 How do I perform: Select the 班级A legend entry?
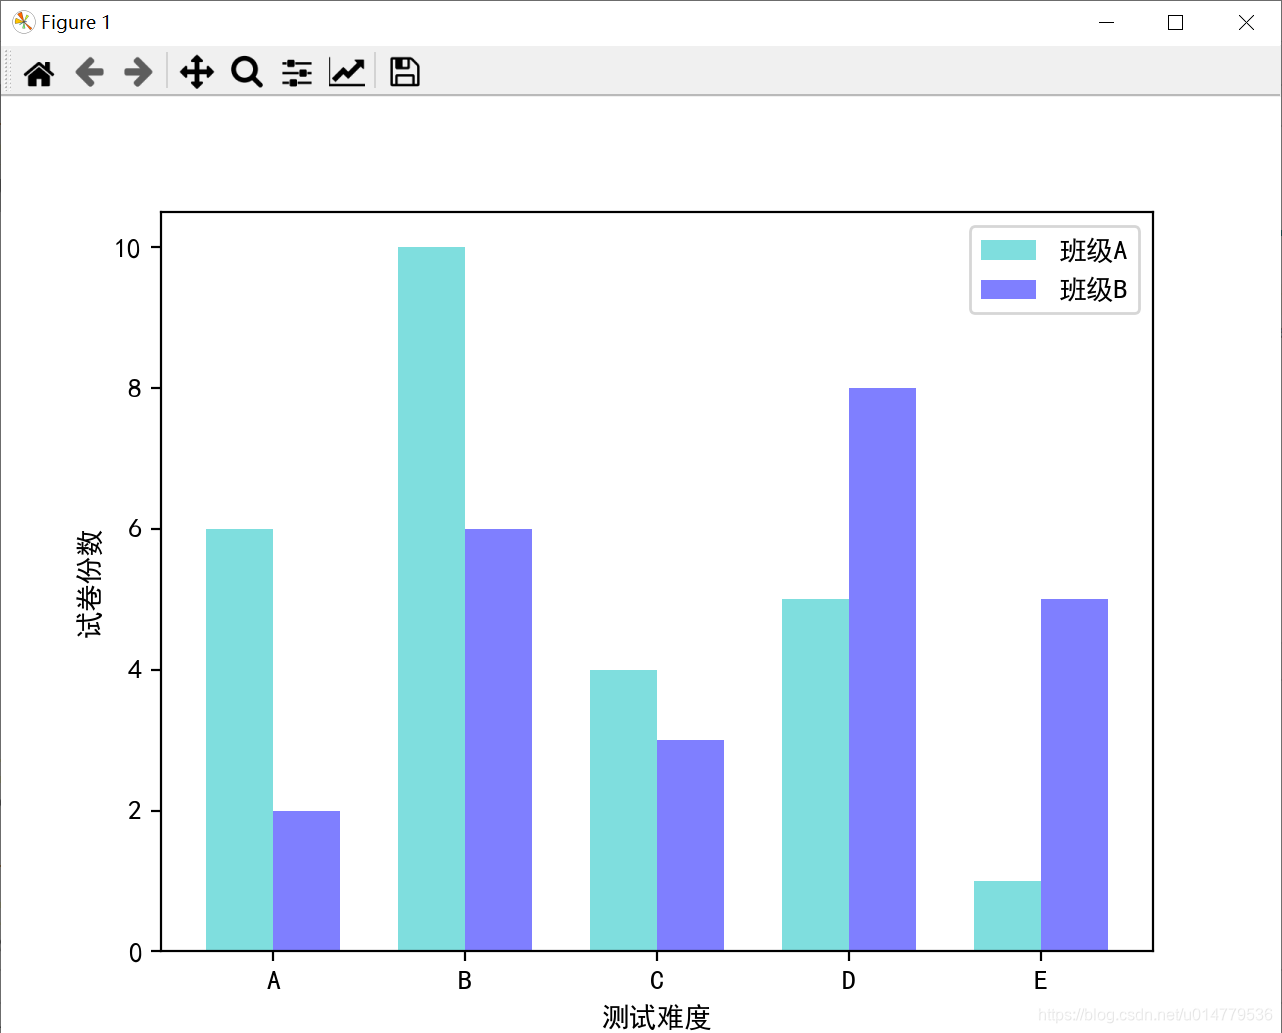[x=1094, y=250]
